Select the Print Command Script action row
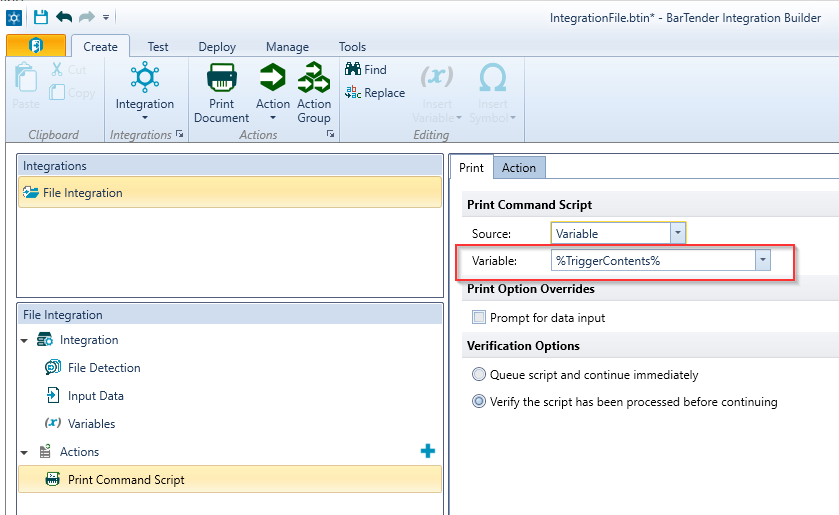This screenshot has width=839, height=515. pyautogui.click(x=230, y=479)
